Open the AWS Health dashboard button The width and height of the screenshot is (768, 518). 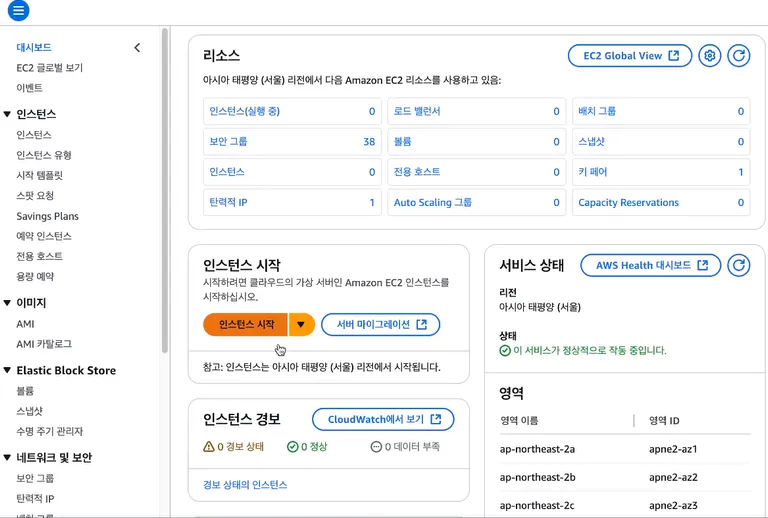click(x=650, y=265)
